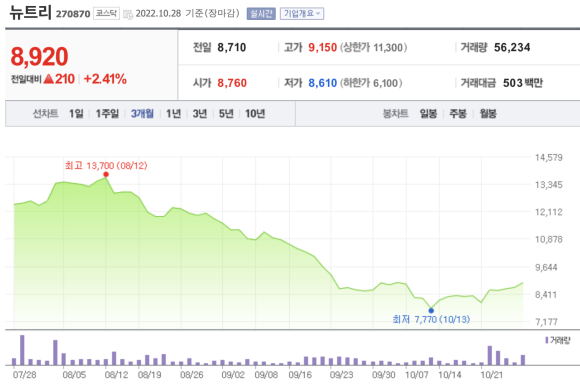The height and width of the screenshot is (392, 580).
Task: Select the 1년 line chart tab
Action: point(173,114)
